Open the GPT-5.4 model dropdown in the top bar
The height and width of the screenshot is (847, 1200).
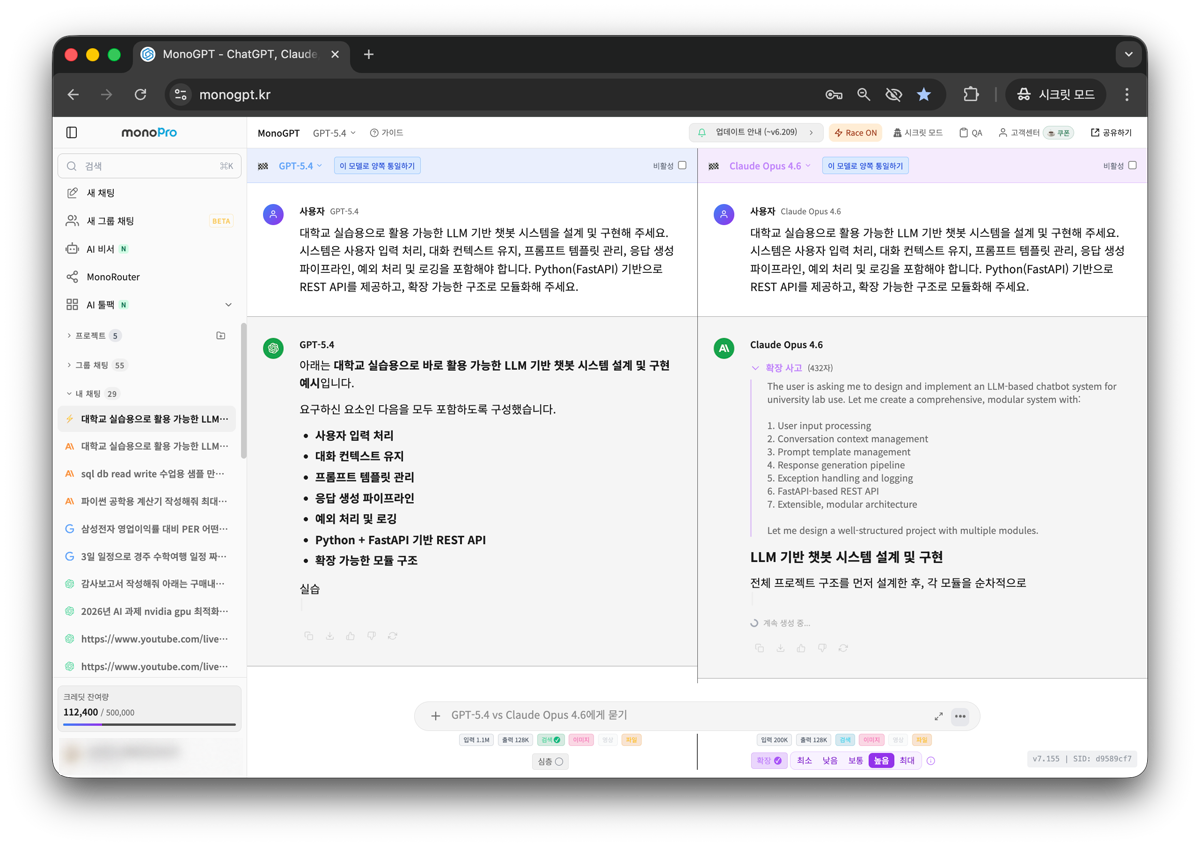click(x=334, y=133)
